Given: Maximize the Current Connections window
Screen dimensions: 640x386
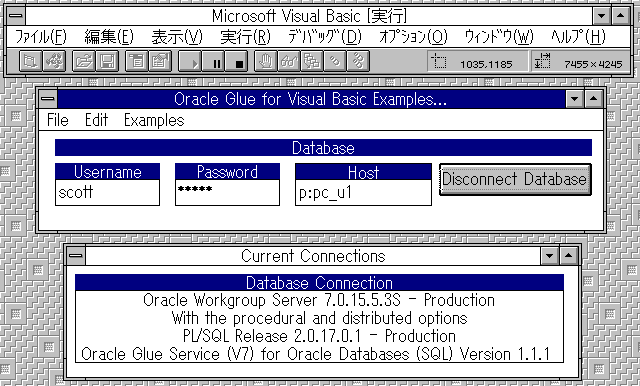Looking at the screenshot, I should point(569,256).
